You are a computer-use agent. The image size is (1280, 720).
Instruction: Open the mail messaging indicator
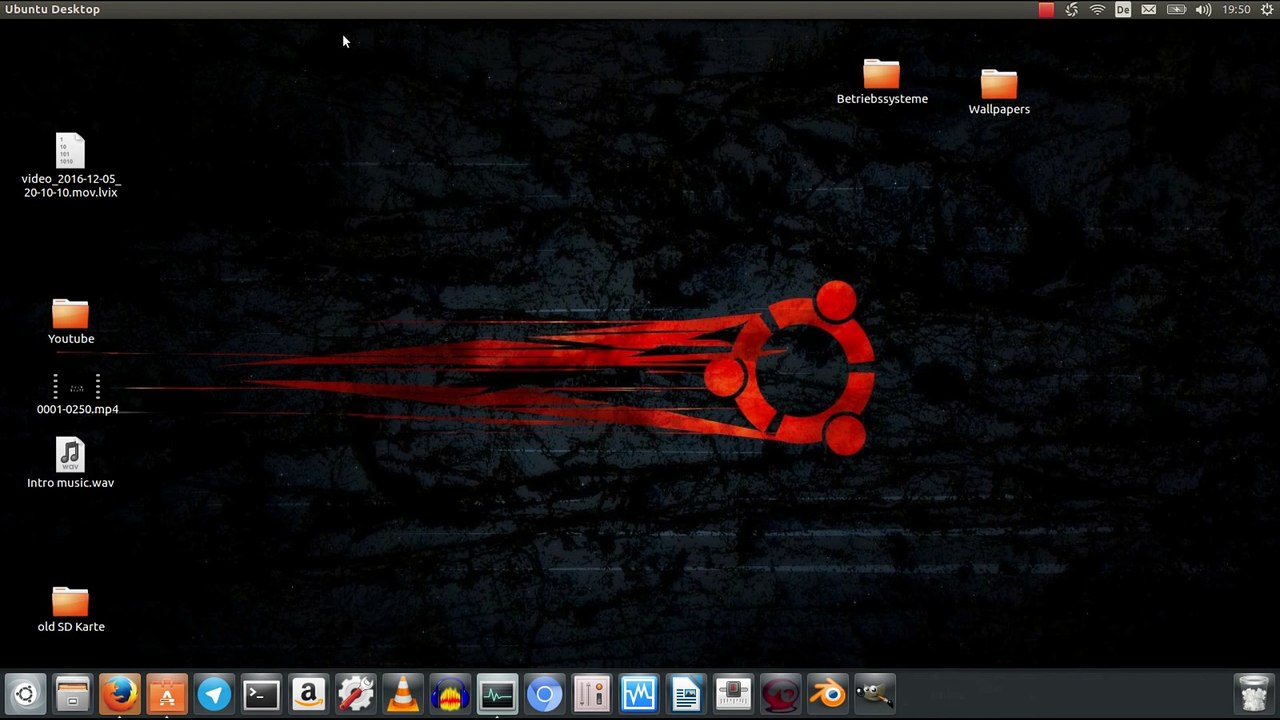point(1149,9)
